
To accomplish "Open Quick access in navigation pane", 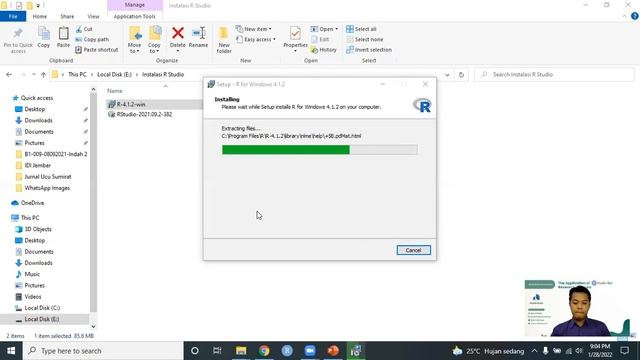I will [37, 98].
